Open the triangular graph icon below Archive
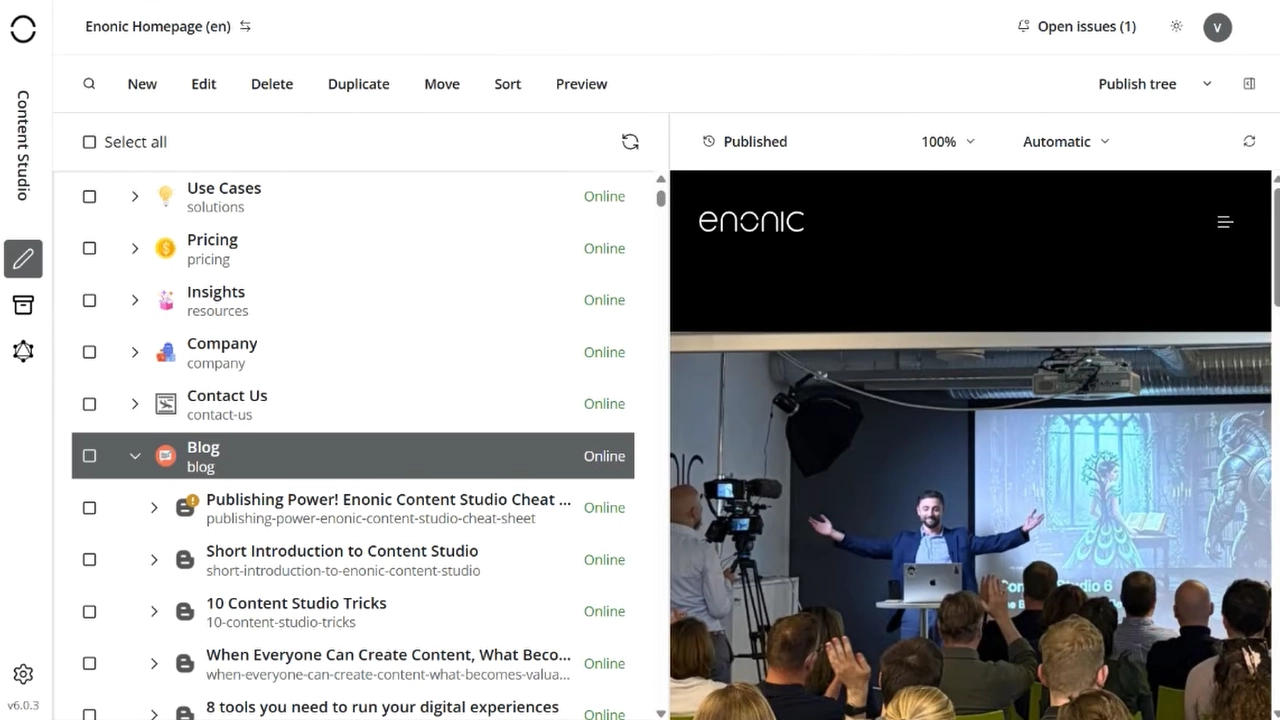The height and width of the screenshot is (720, 1280). tap(23, 351)
